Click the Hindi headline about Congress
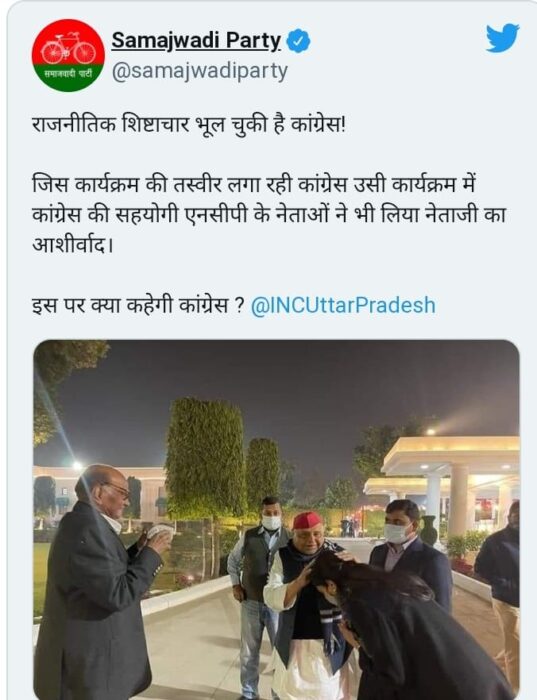 [189, 125]
